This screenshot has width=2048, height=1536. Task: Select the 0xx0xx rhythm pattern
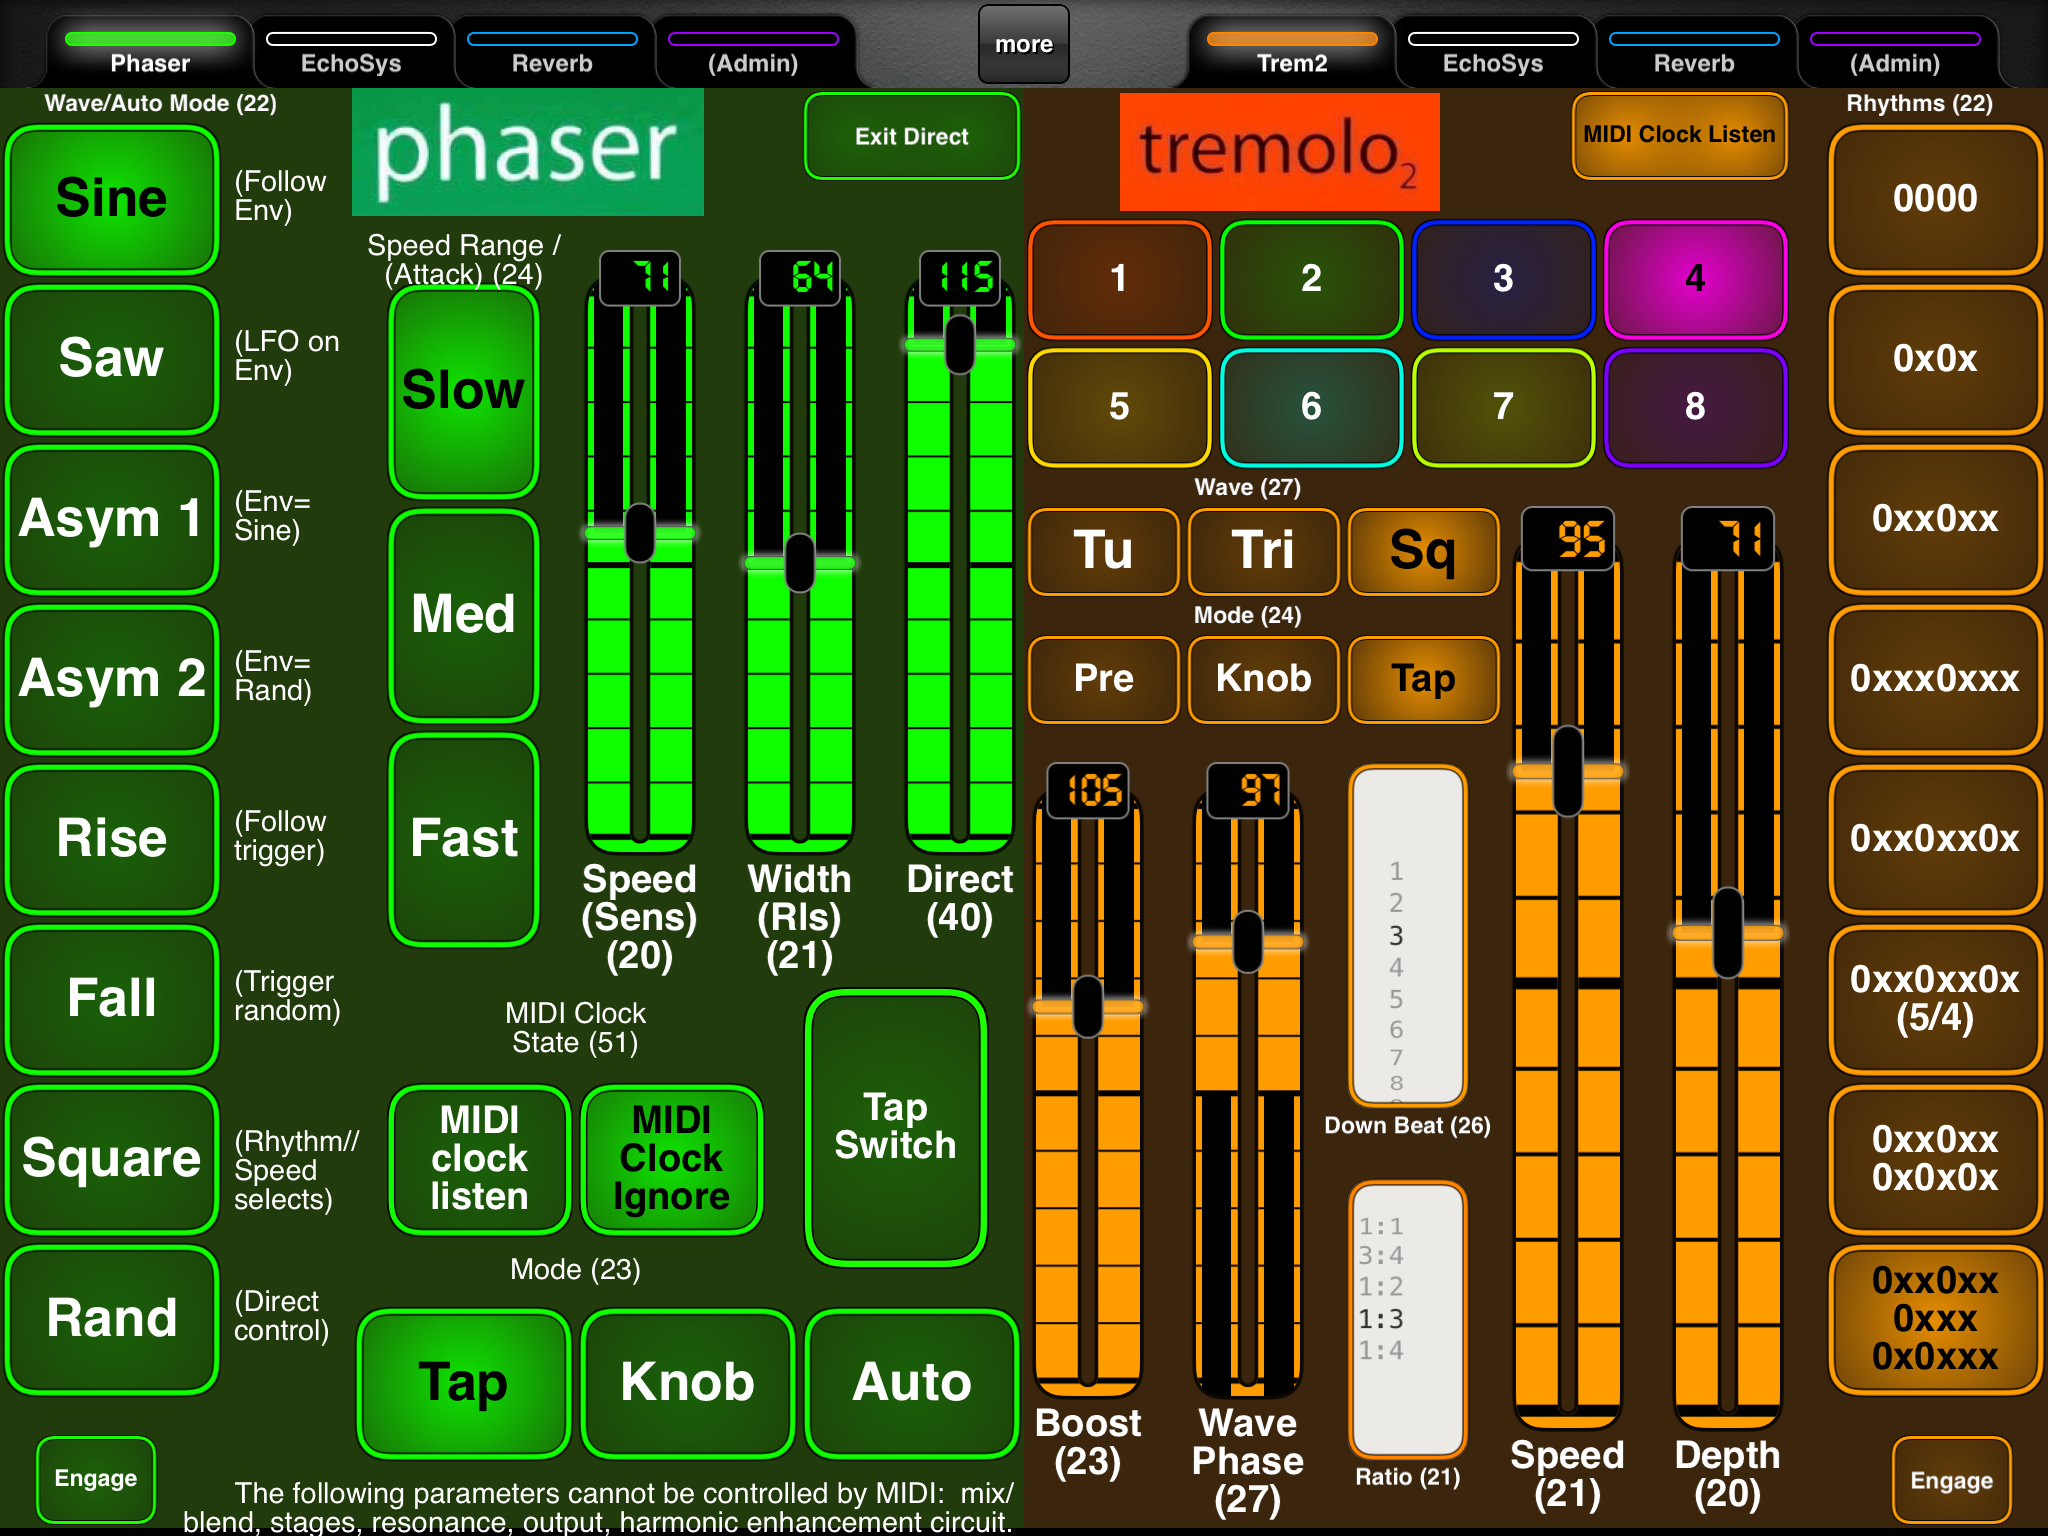[x=1935, y=518]
